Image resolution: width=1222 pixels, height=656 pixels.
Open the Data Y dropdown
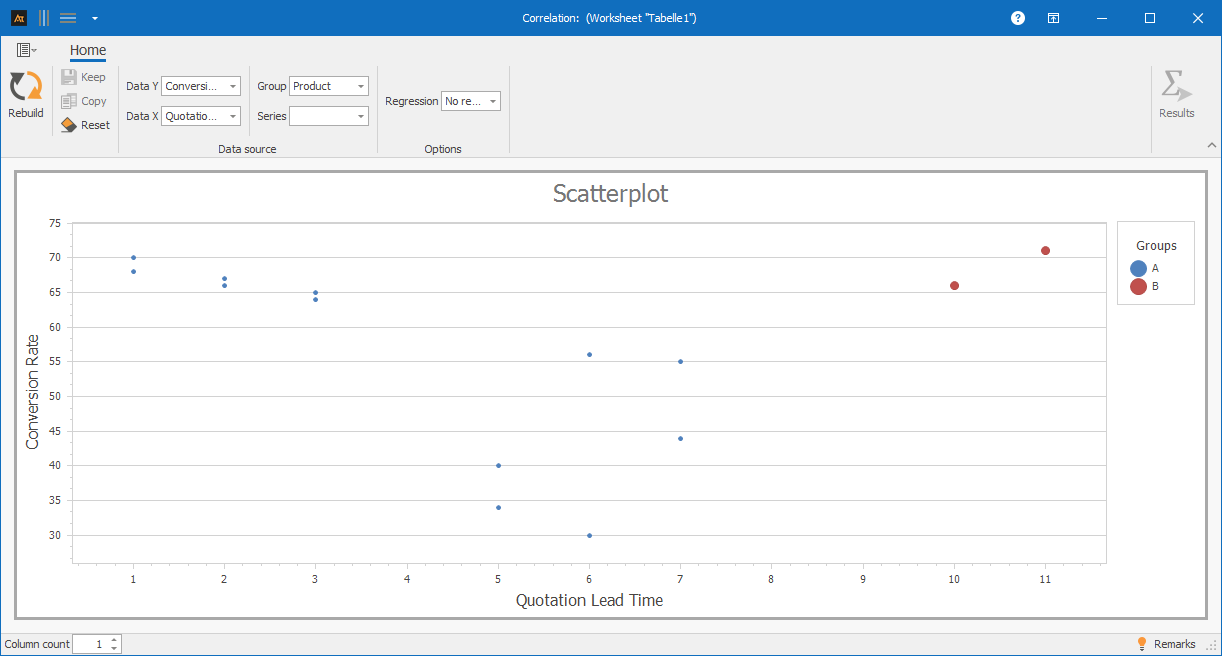232,86
